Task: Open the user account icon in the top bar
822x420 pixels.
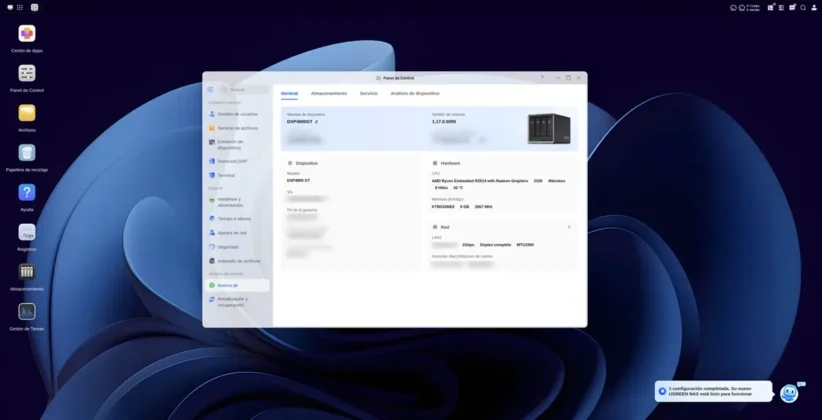Action: (813, 7)
